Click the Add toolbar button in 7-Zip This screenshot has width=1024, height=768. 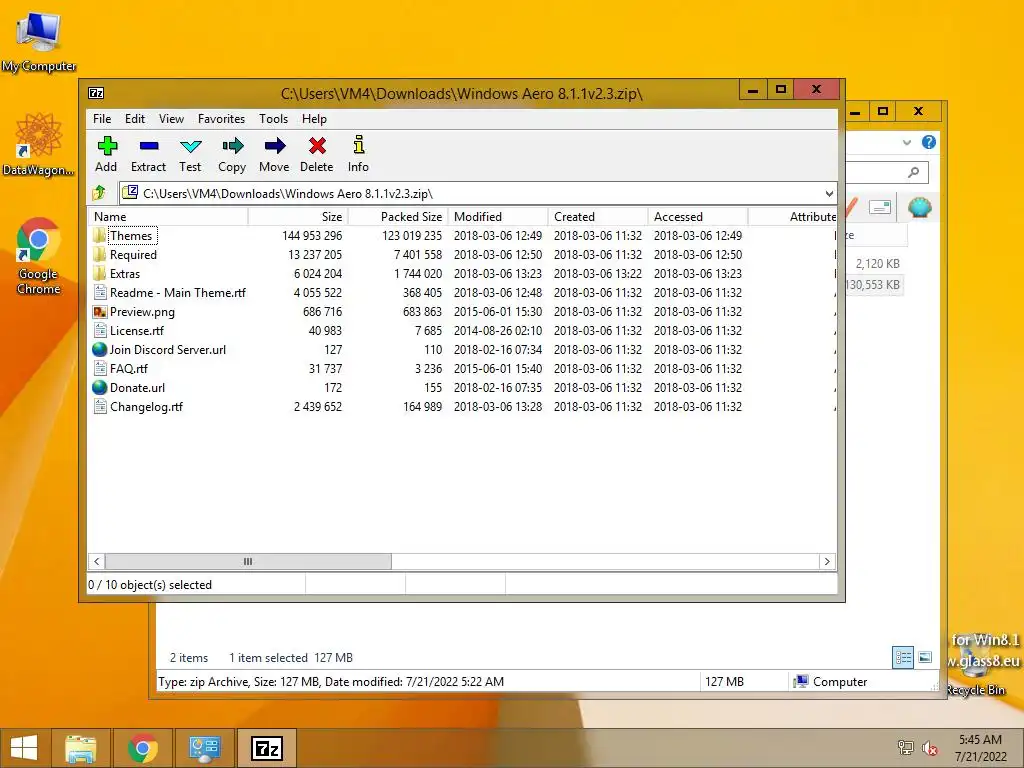click(106, 154)
